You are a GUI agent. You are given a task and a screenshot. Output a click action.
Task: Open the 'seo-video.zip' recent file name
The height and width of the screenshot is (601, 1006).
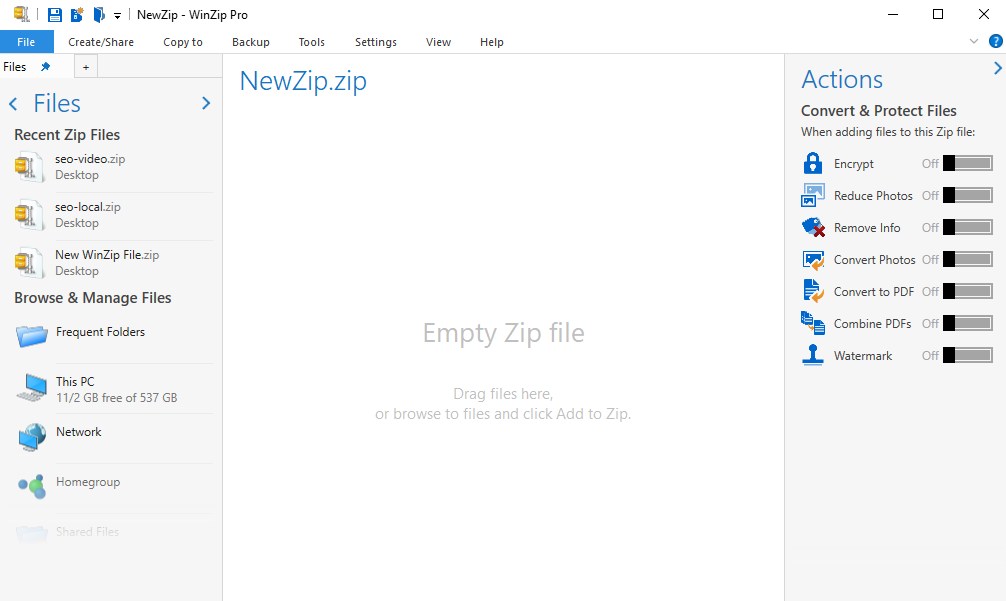90,158
